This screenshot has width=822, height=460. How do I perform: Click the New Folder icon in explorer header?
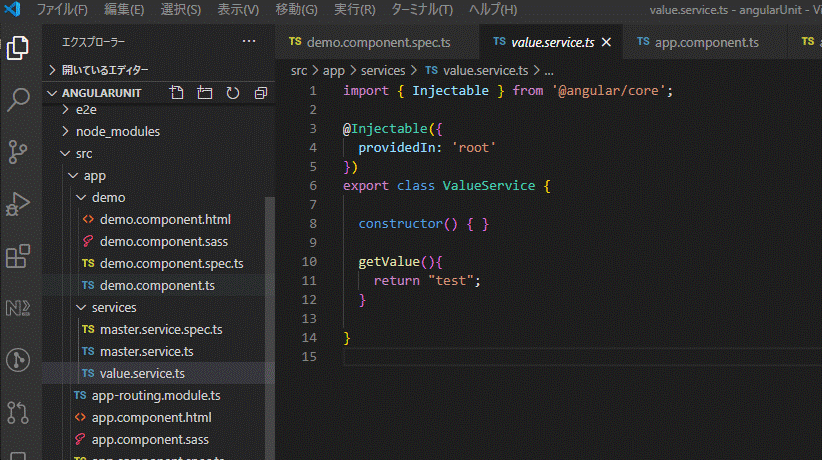[205, 93]
